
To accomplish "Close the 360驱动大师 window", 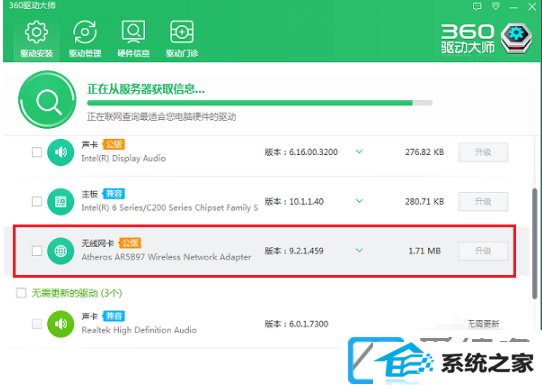I will tap(532, 7).
